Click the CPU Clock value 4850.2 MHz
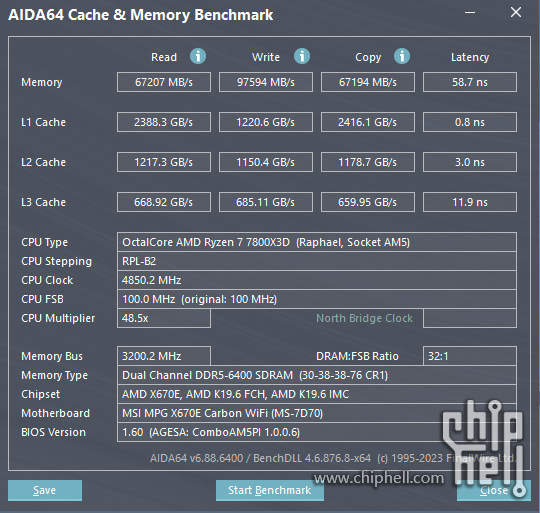The width and height of the screenshot is (540, 513). 317,280
